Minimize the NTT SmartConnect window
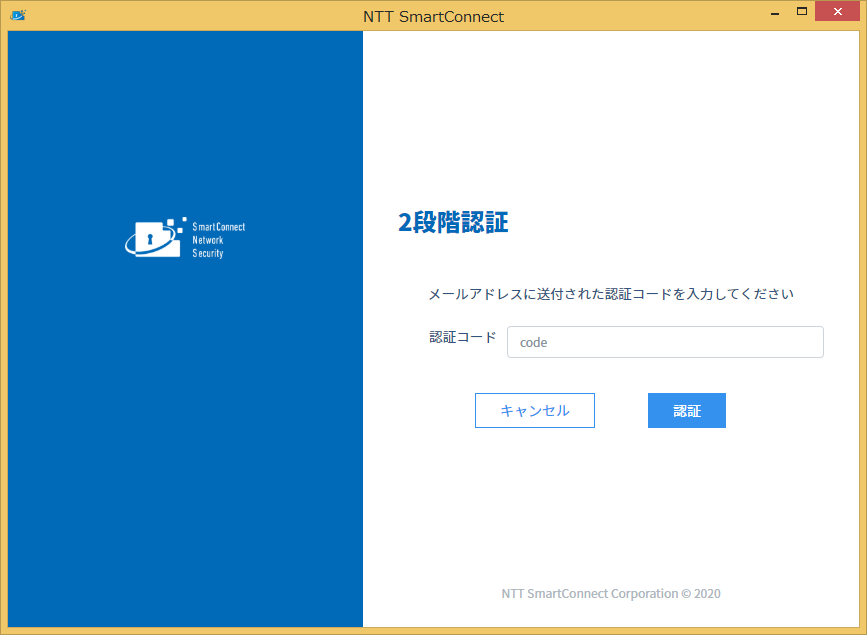Screen dimensions: 867x635 point(775,13)
